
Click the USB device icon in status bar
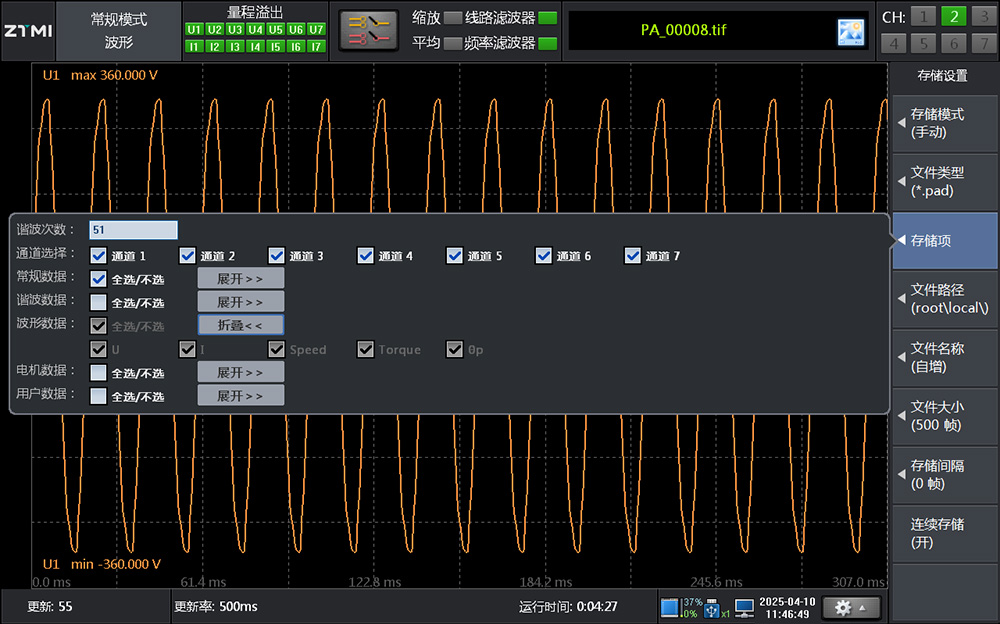point(712,607)
